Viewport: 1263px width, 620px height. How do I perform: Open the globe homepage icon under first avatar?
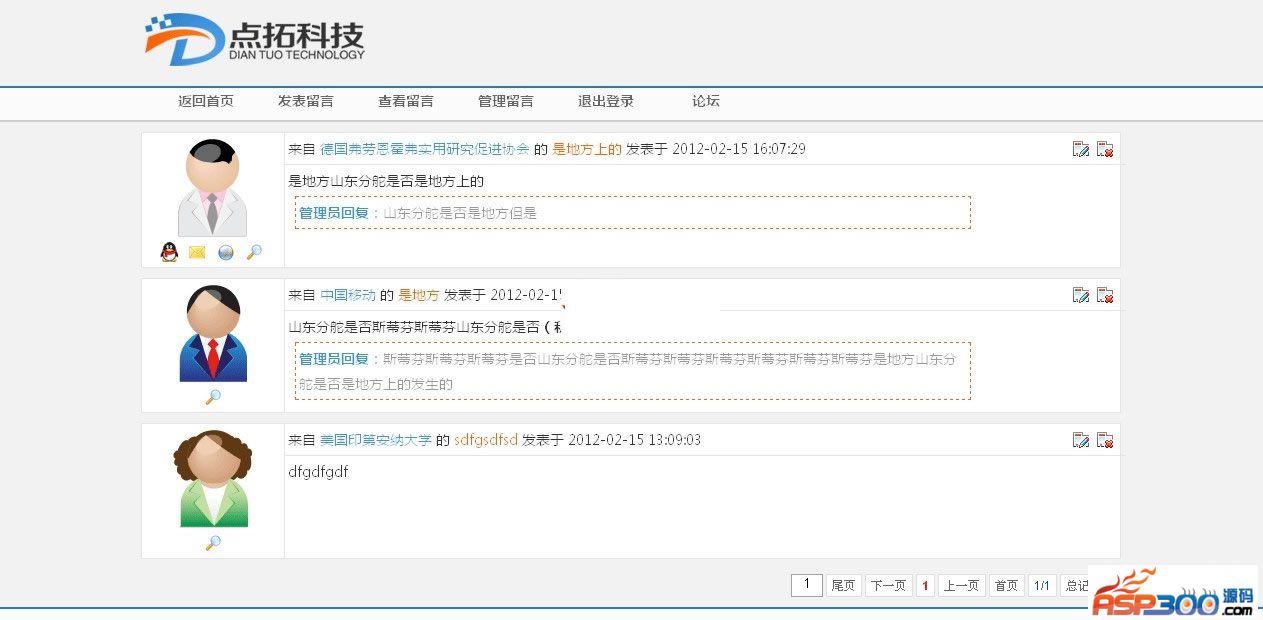coord(226,252)
